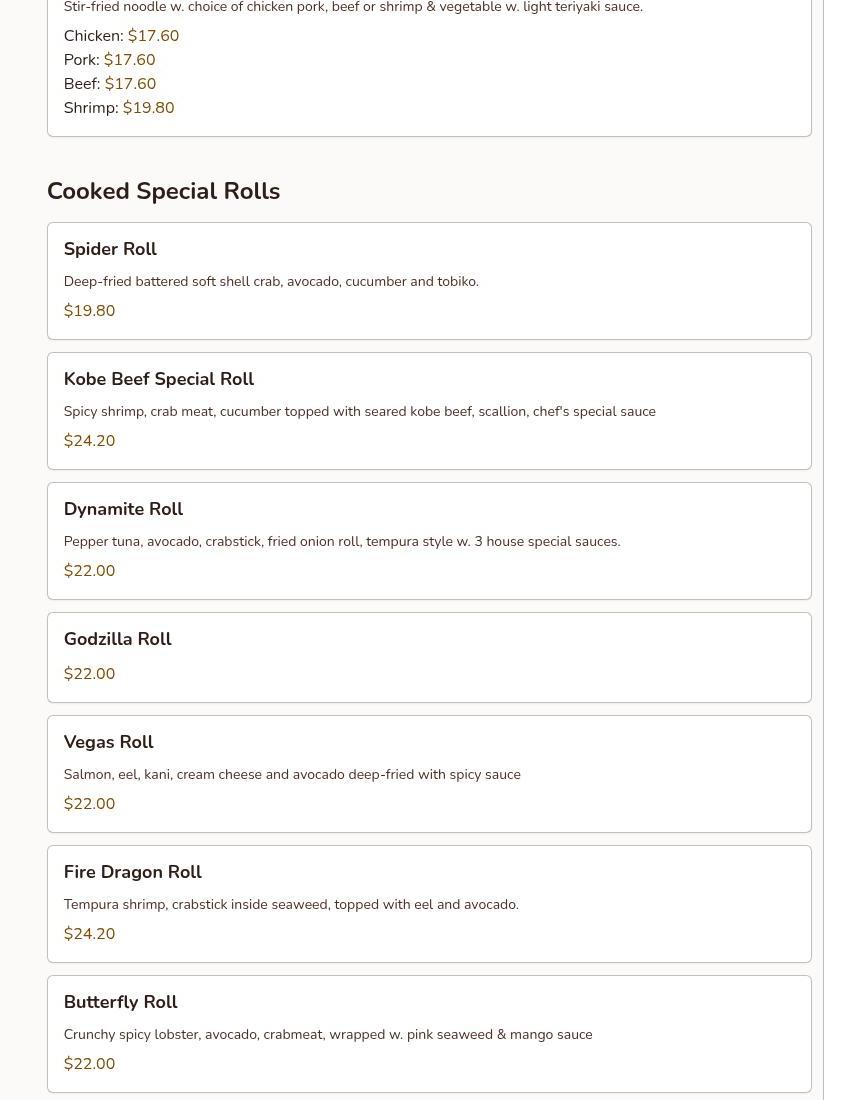844x1100 pixels.
Task: Click the Chicken $17.60 price option
Action: point(121,36)
